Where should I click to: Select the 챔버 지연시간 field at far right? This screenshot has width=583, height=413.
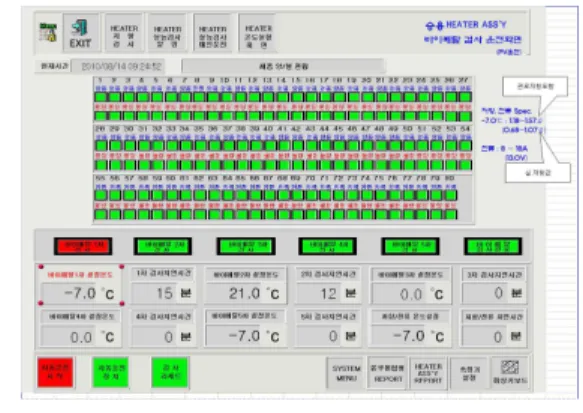click(484, 337)
